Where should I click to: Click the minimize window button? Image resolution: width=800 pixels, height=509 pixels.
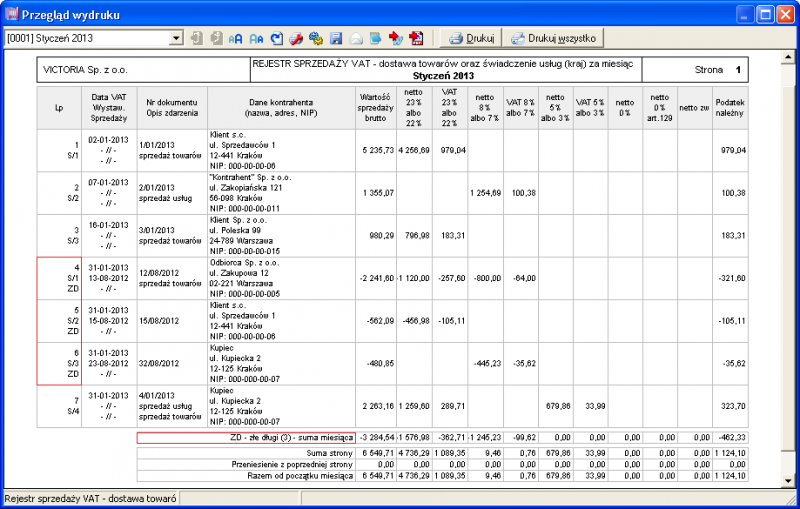click(x=745, y=14)
